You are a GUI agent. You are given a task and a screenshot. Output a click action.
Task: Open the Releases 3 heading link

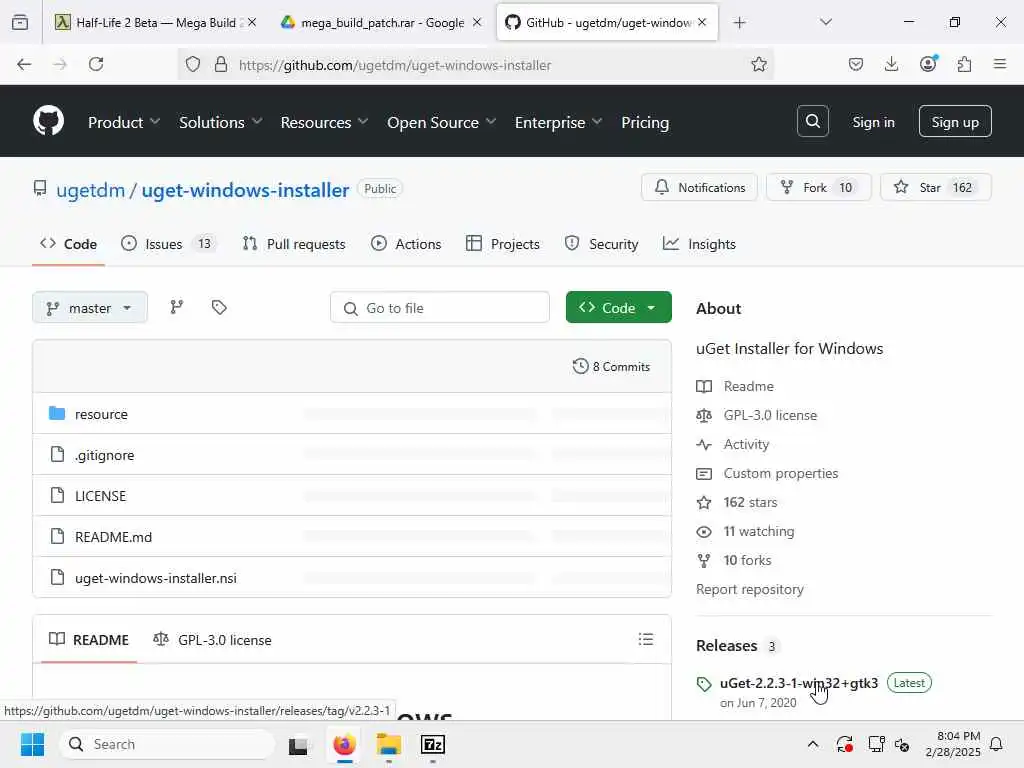737,645
